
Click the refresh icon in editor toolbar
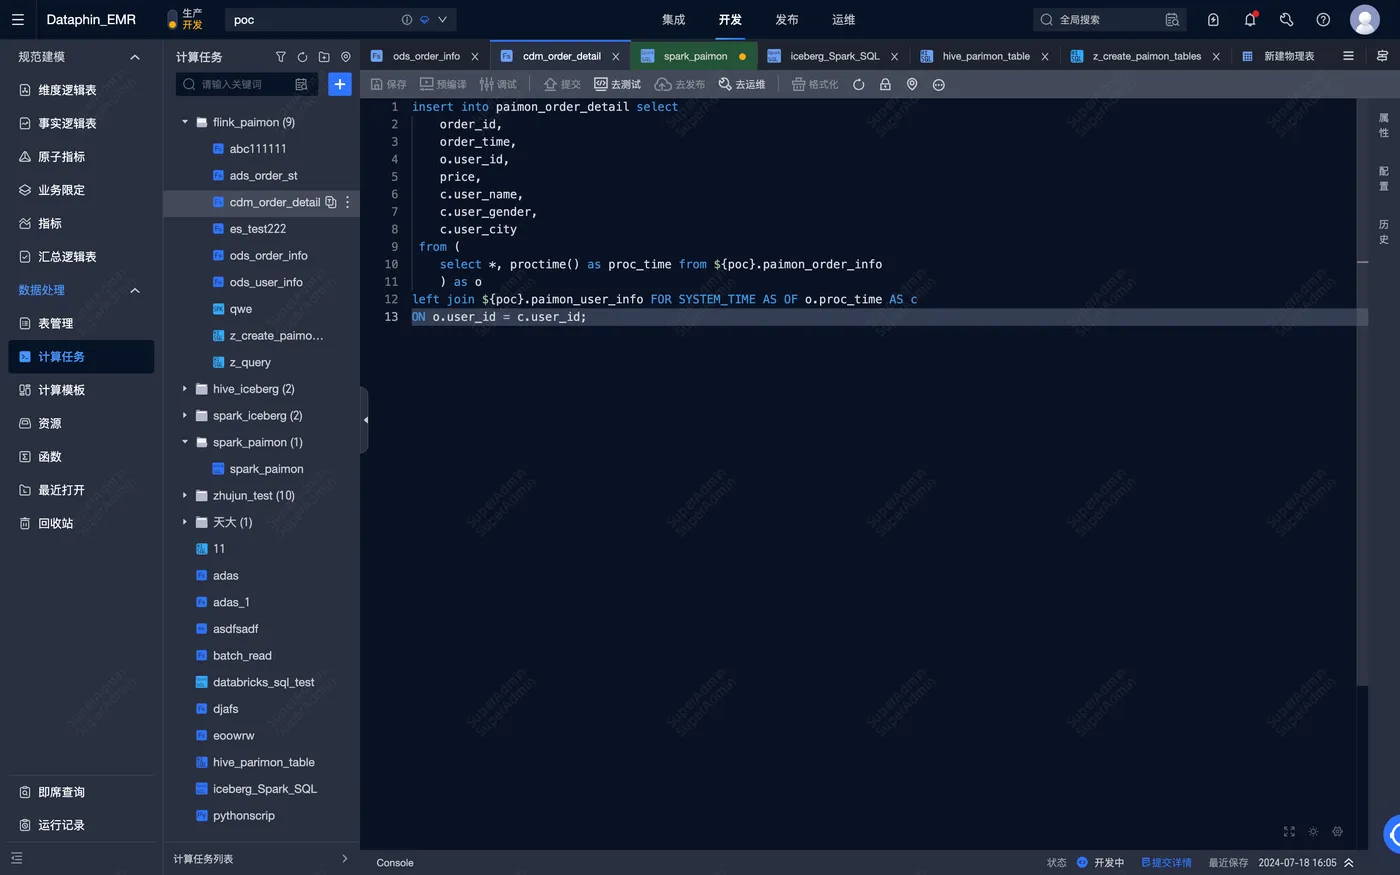[x=858, y=85]
